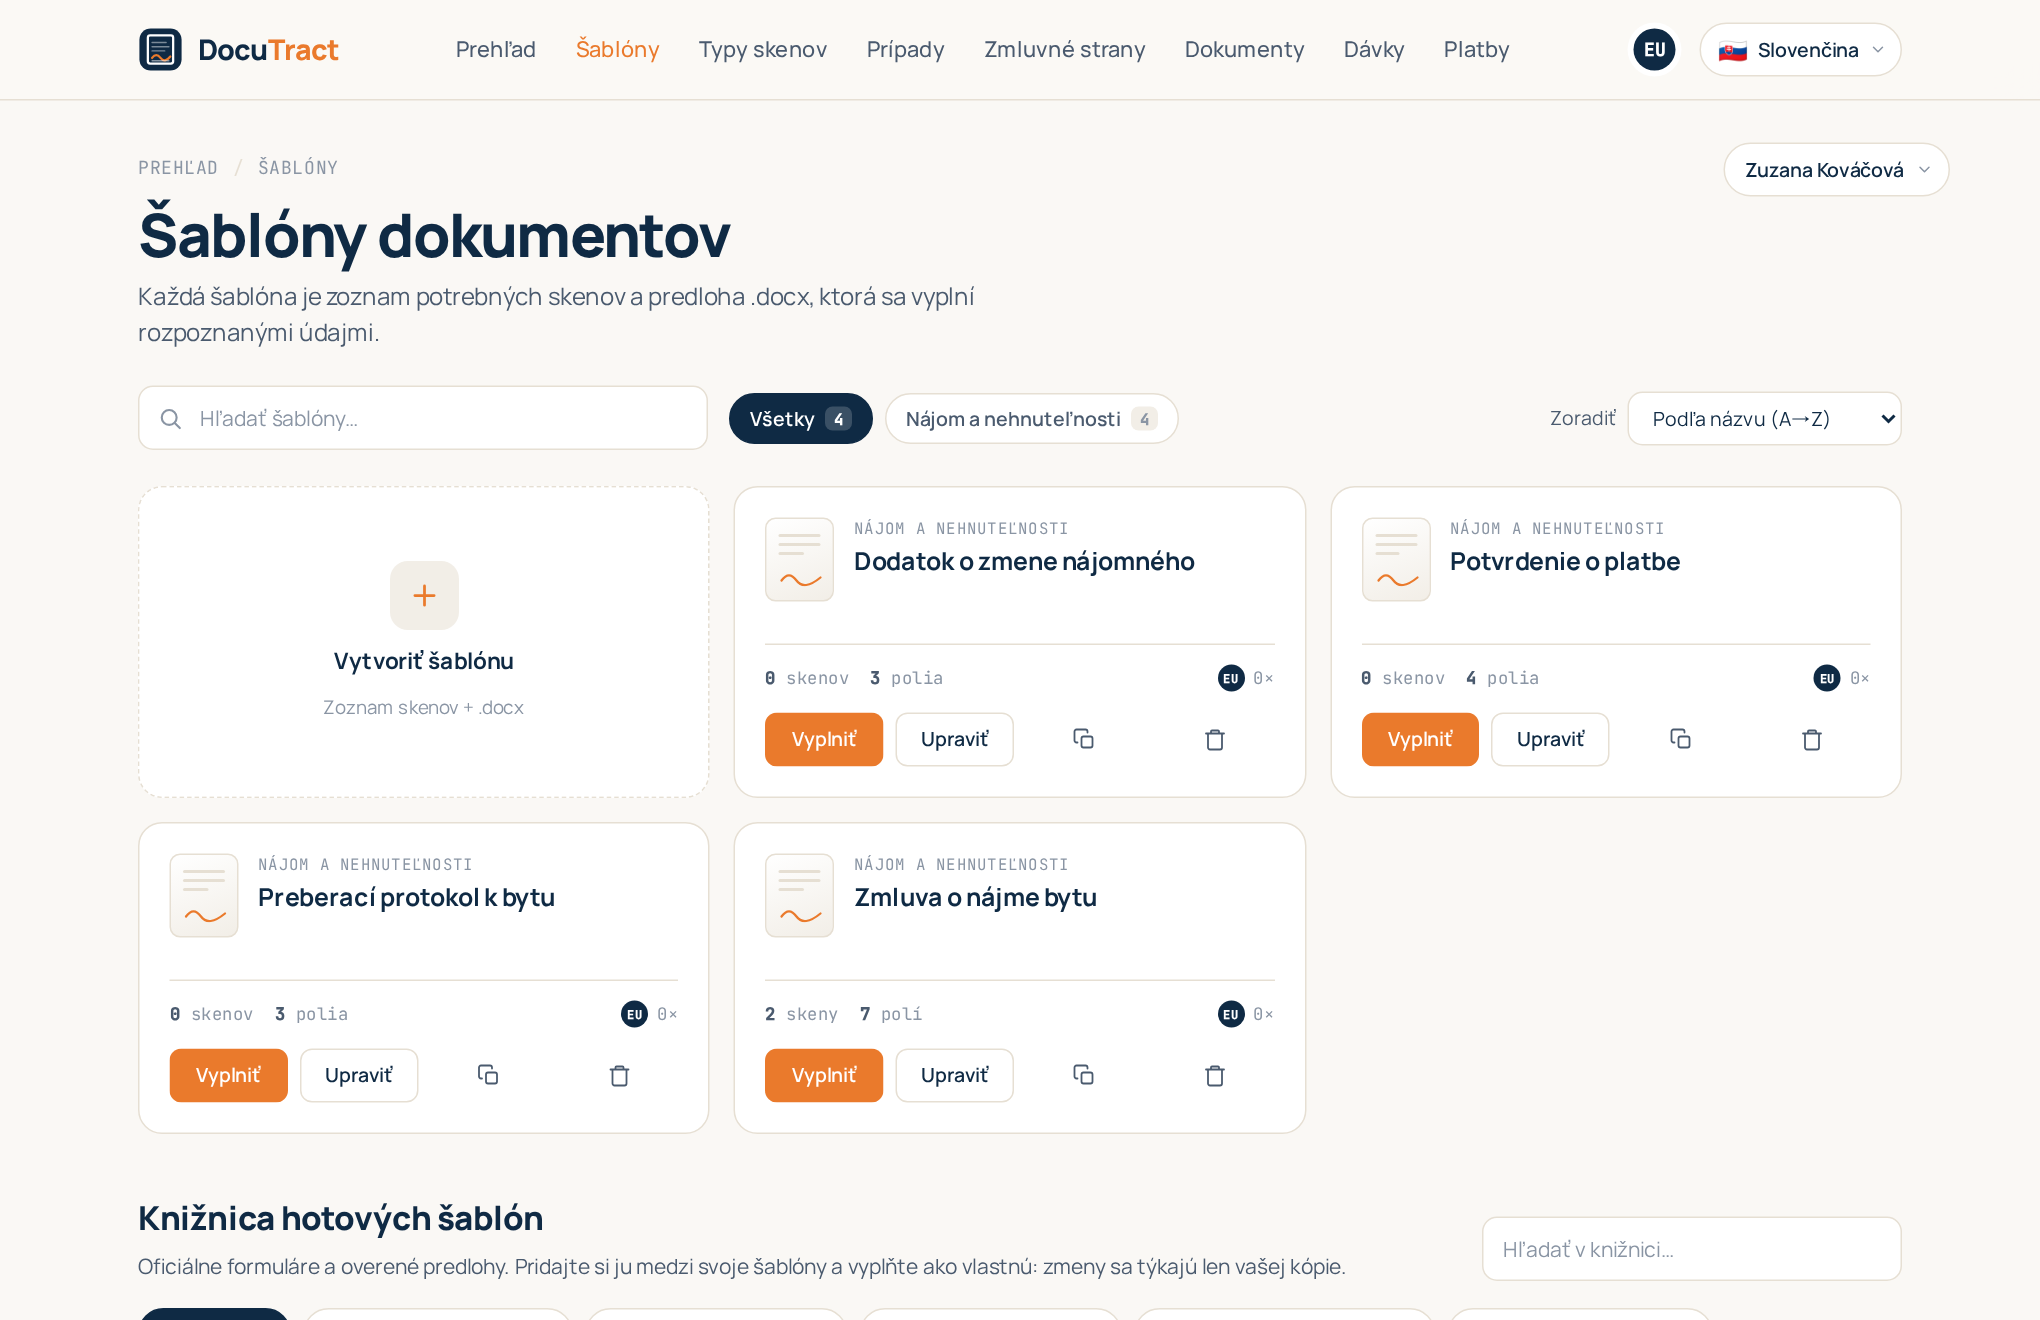
Task: Open Platby navigation item
Action: click(1477, 49)
